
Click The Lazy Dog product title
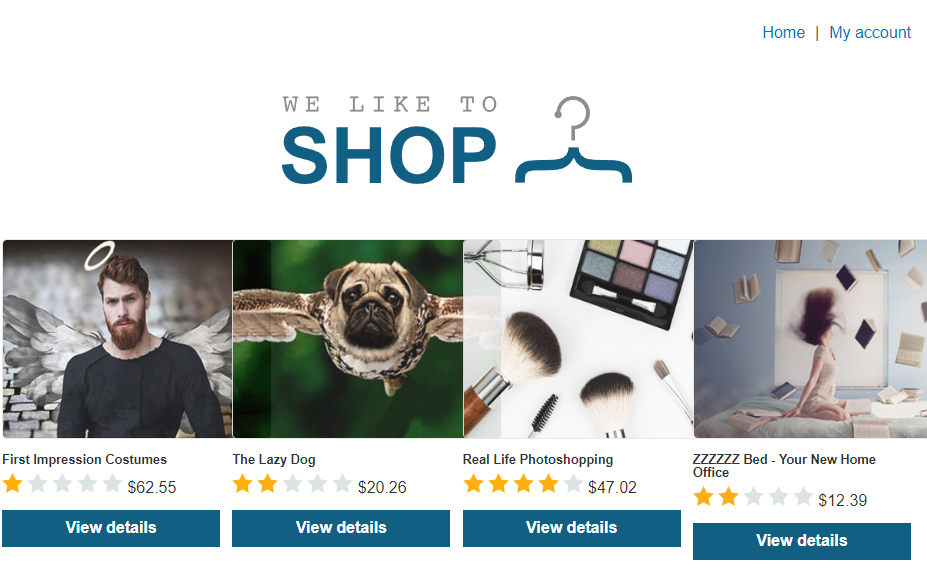click(274, 459)
